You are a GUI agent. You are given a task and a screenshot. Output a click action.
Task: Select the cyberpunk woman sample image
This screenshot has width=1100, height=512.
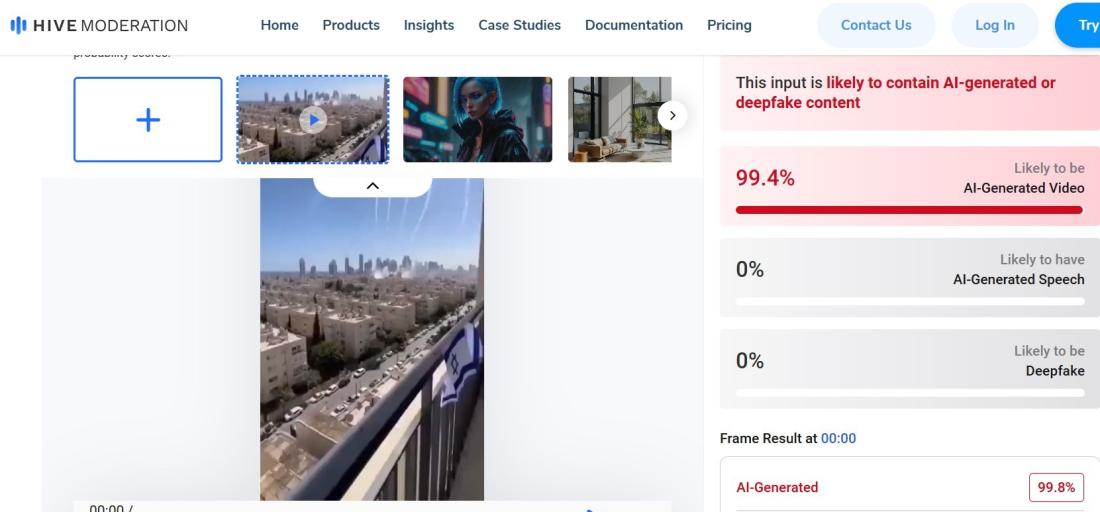[x=478, y=120]
